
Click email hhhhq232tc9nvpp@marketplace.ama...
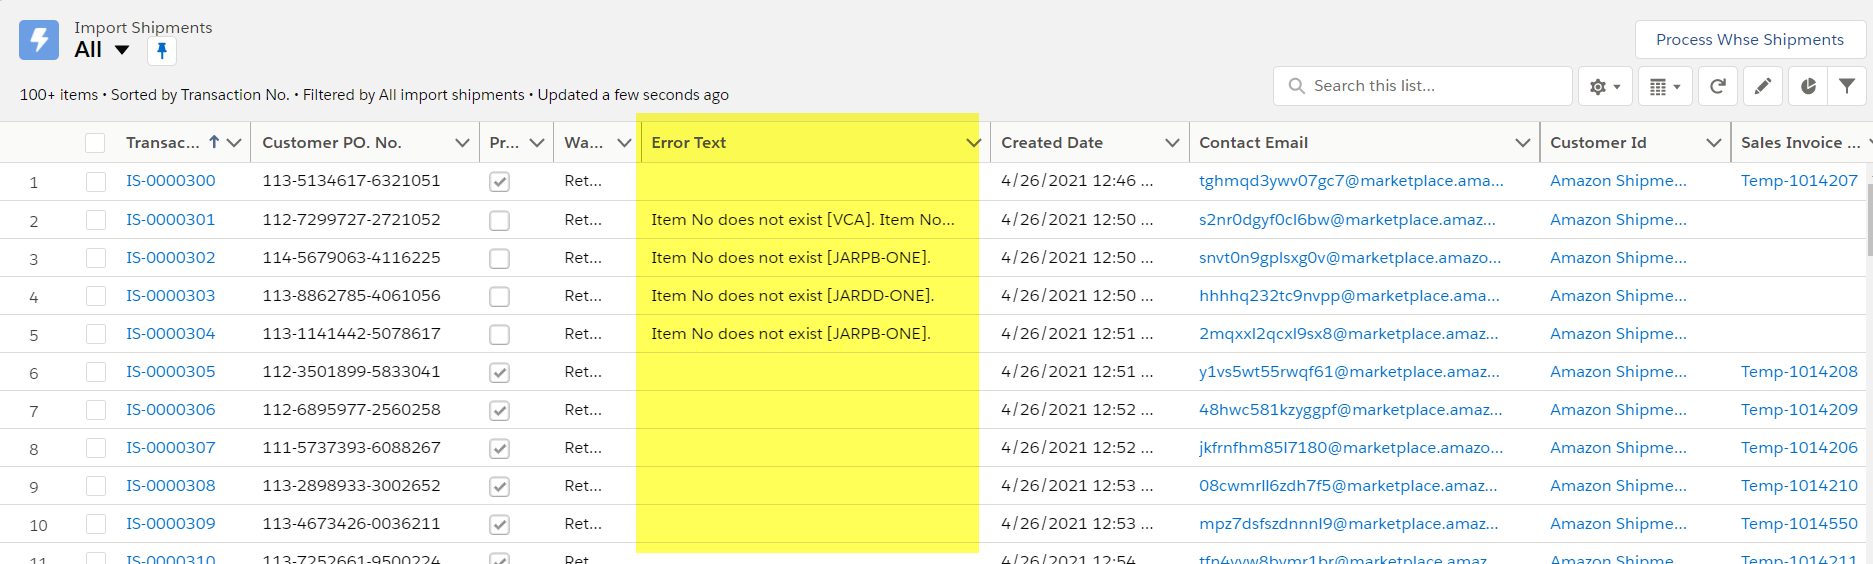(1349, 296)
